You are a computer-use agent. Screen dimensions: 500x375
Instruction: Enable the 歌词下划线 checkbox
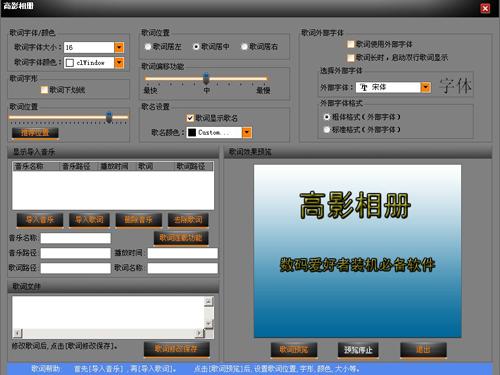point(44,90)
